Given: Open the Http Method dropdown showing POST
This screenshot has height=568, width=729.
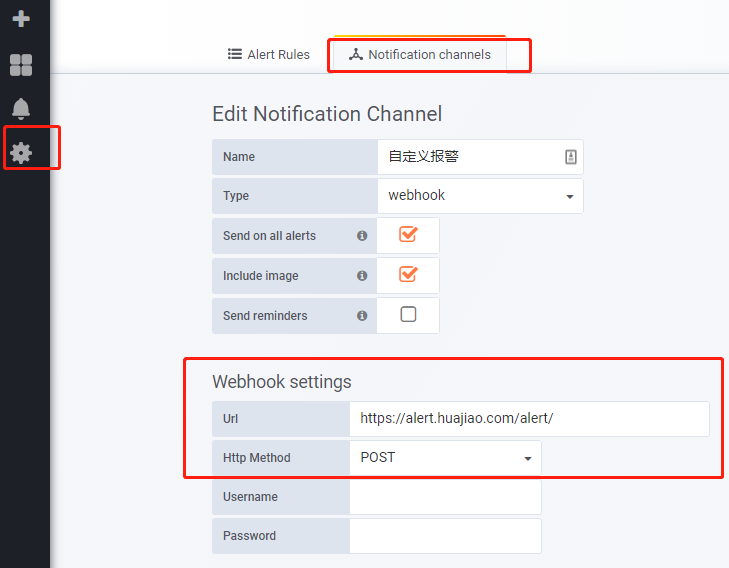Looking at the screenshot, I should click(445, 458).
